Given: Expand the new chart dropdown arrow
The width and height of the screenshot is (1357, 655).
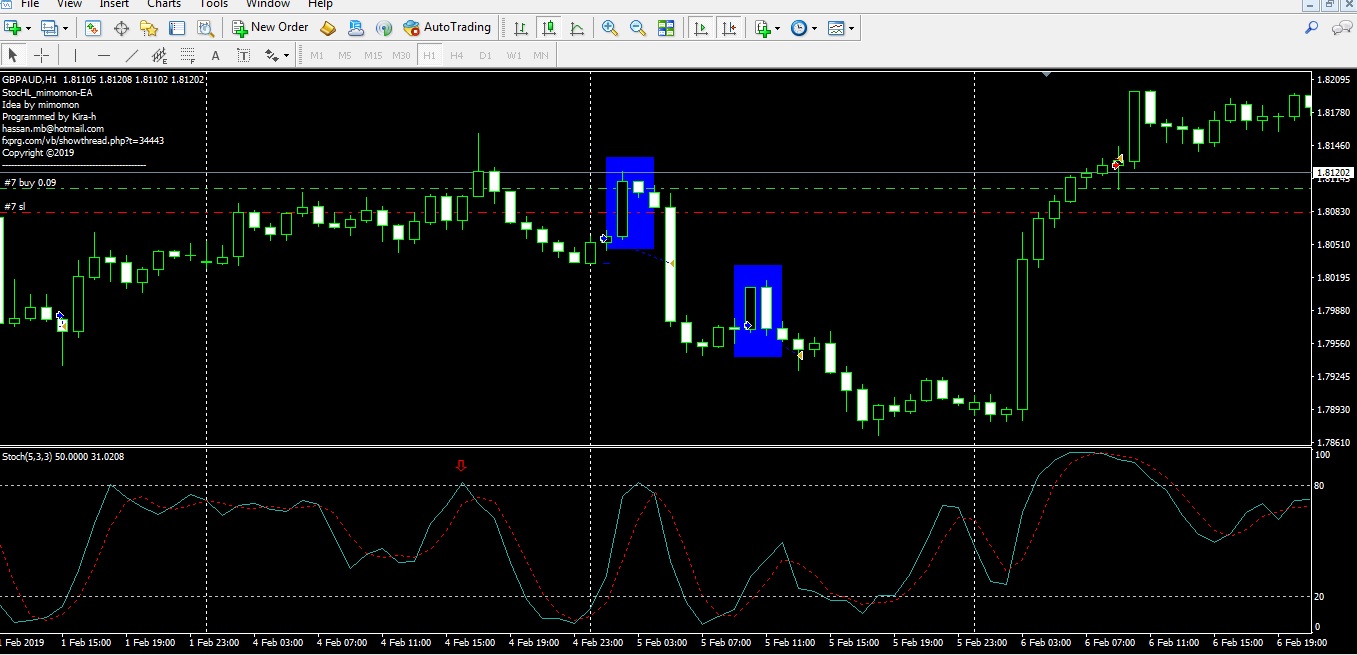Looking at the screenshot, I should point(27,28).
